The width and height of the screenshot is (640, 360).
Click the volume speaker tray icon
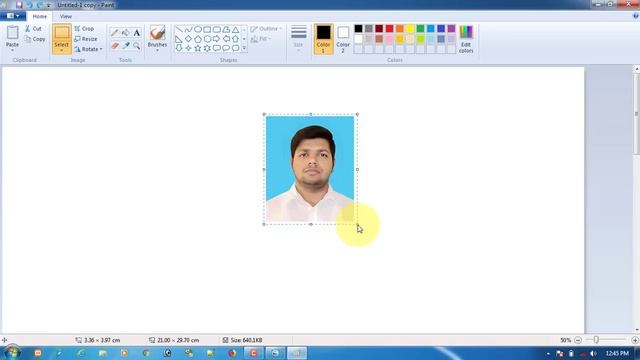pos(593,353)
